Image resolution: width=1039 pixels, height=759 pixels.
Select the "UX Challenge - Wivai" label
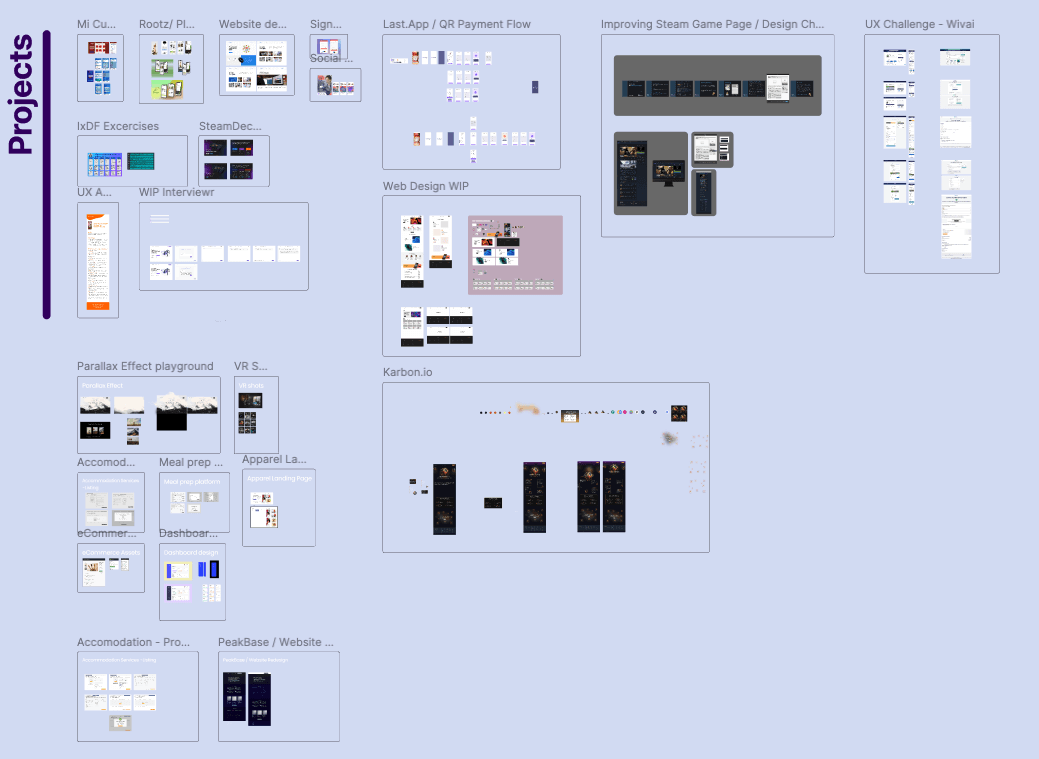[x=919, y=24]
